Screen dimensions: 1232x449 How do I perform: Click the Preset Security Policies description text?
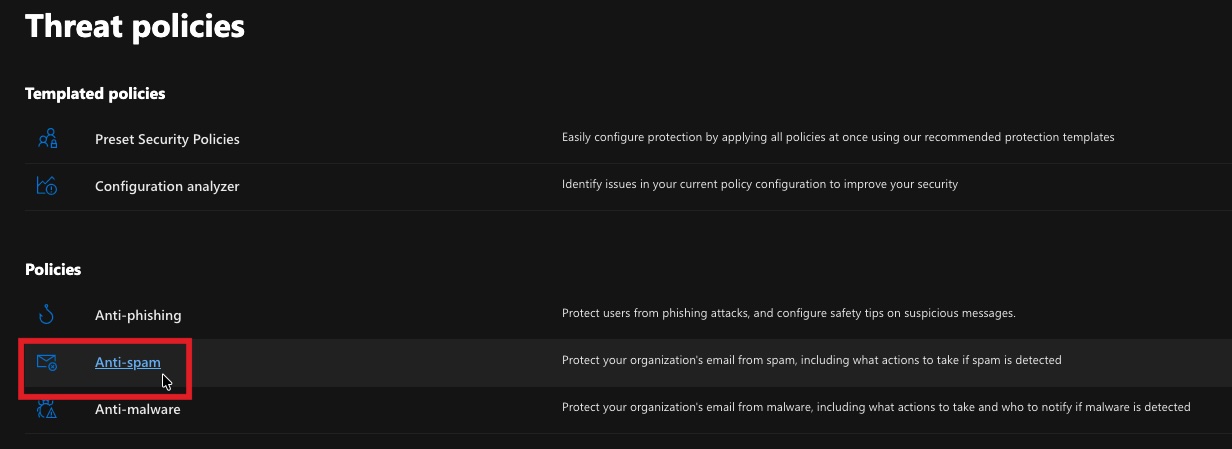pyautogui.click(x=837, y=137)
